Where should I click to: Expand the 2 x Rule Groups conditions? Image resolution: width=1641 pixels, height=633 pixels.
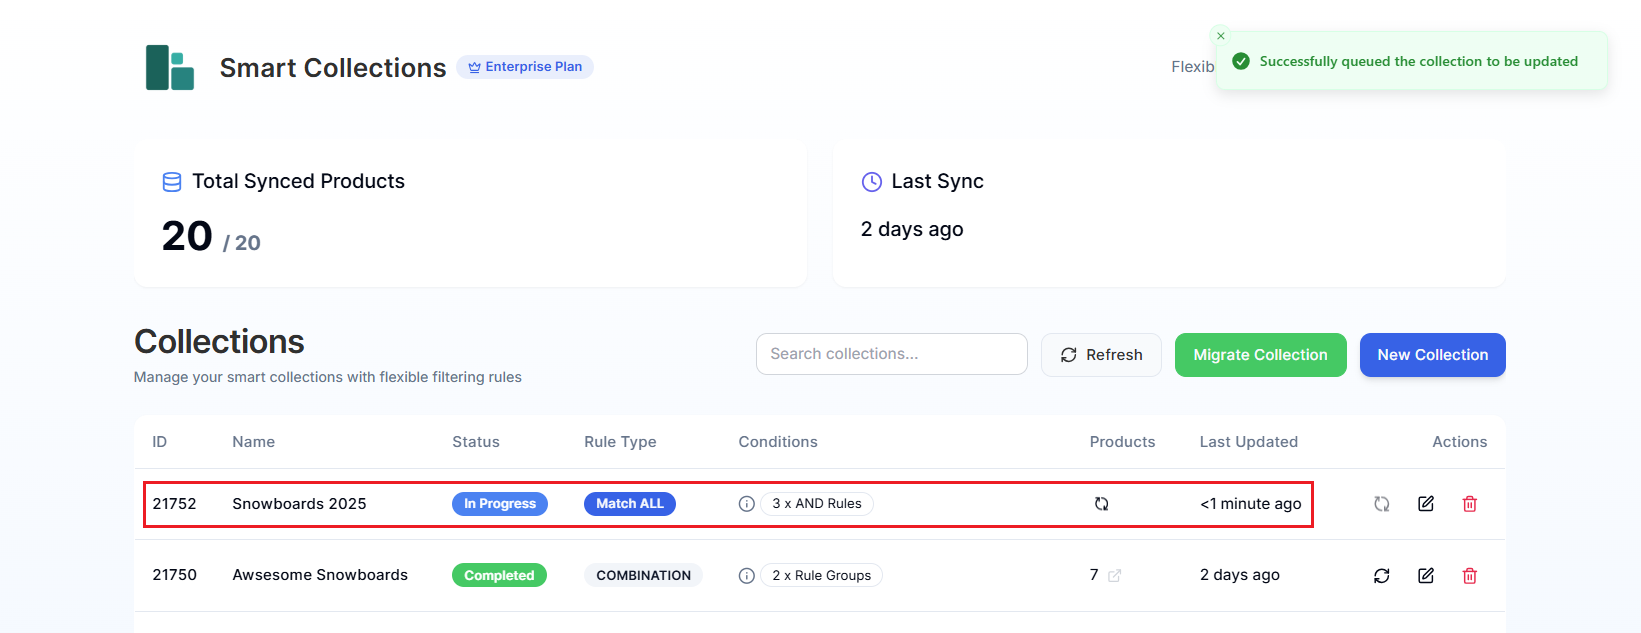[821, 576]
